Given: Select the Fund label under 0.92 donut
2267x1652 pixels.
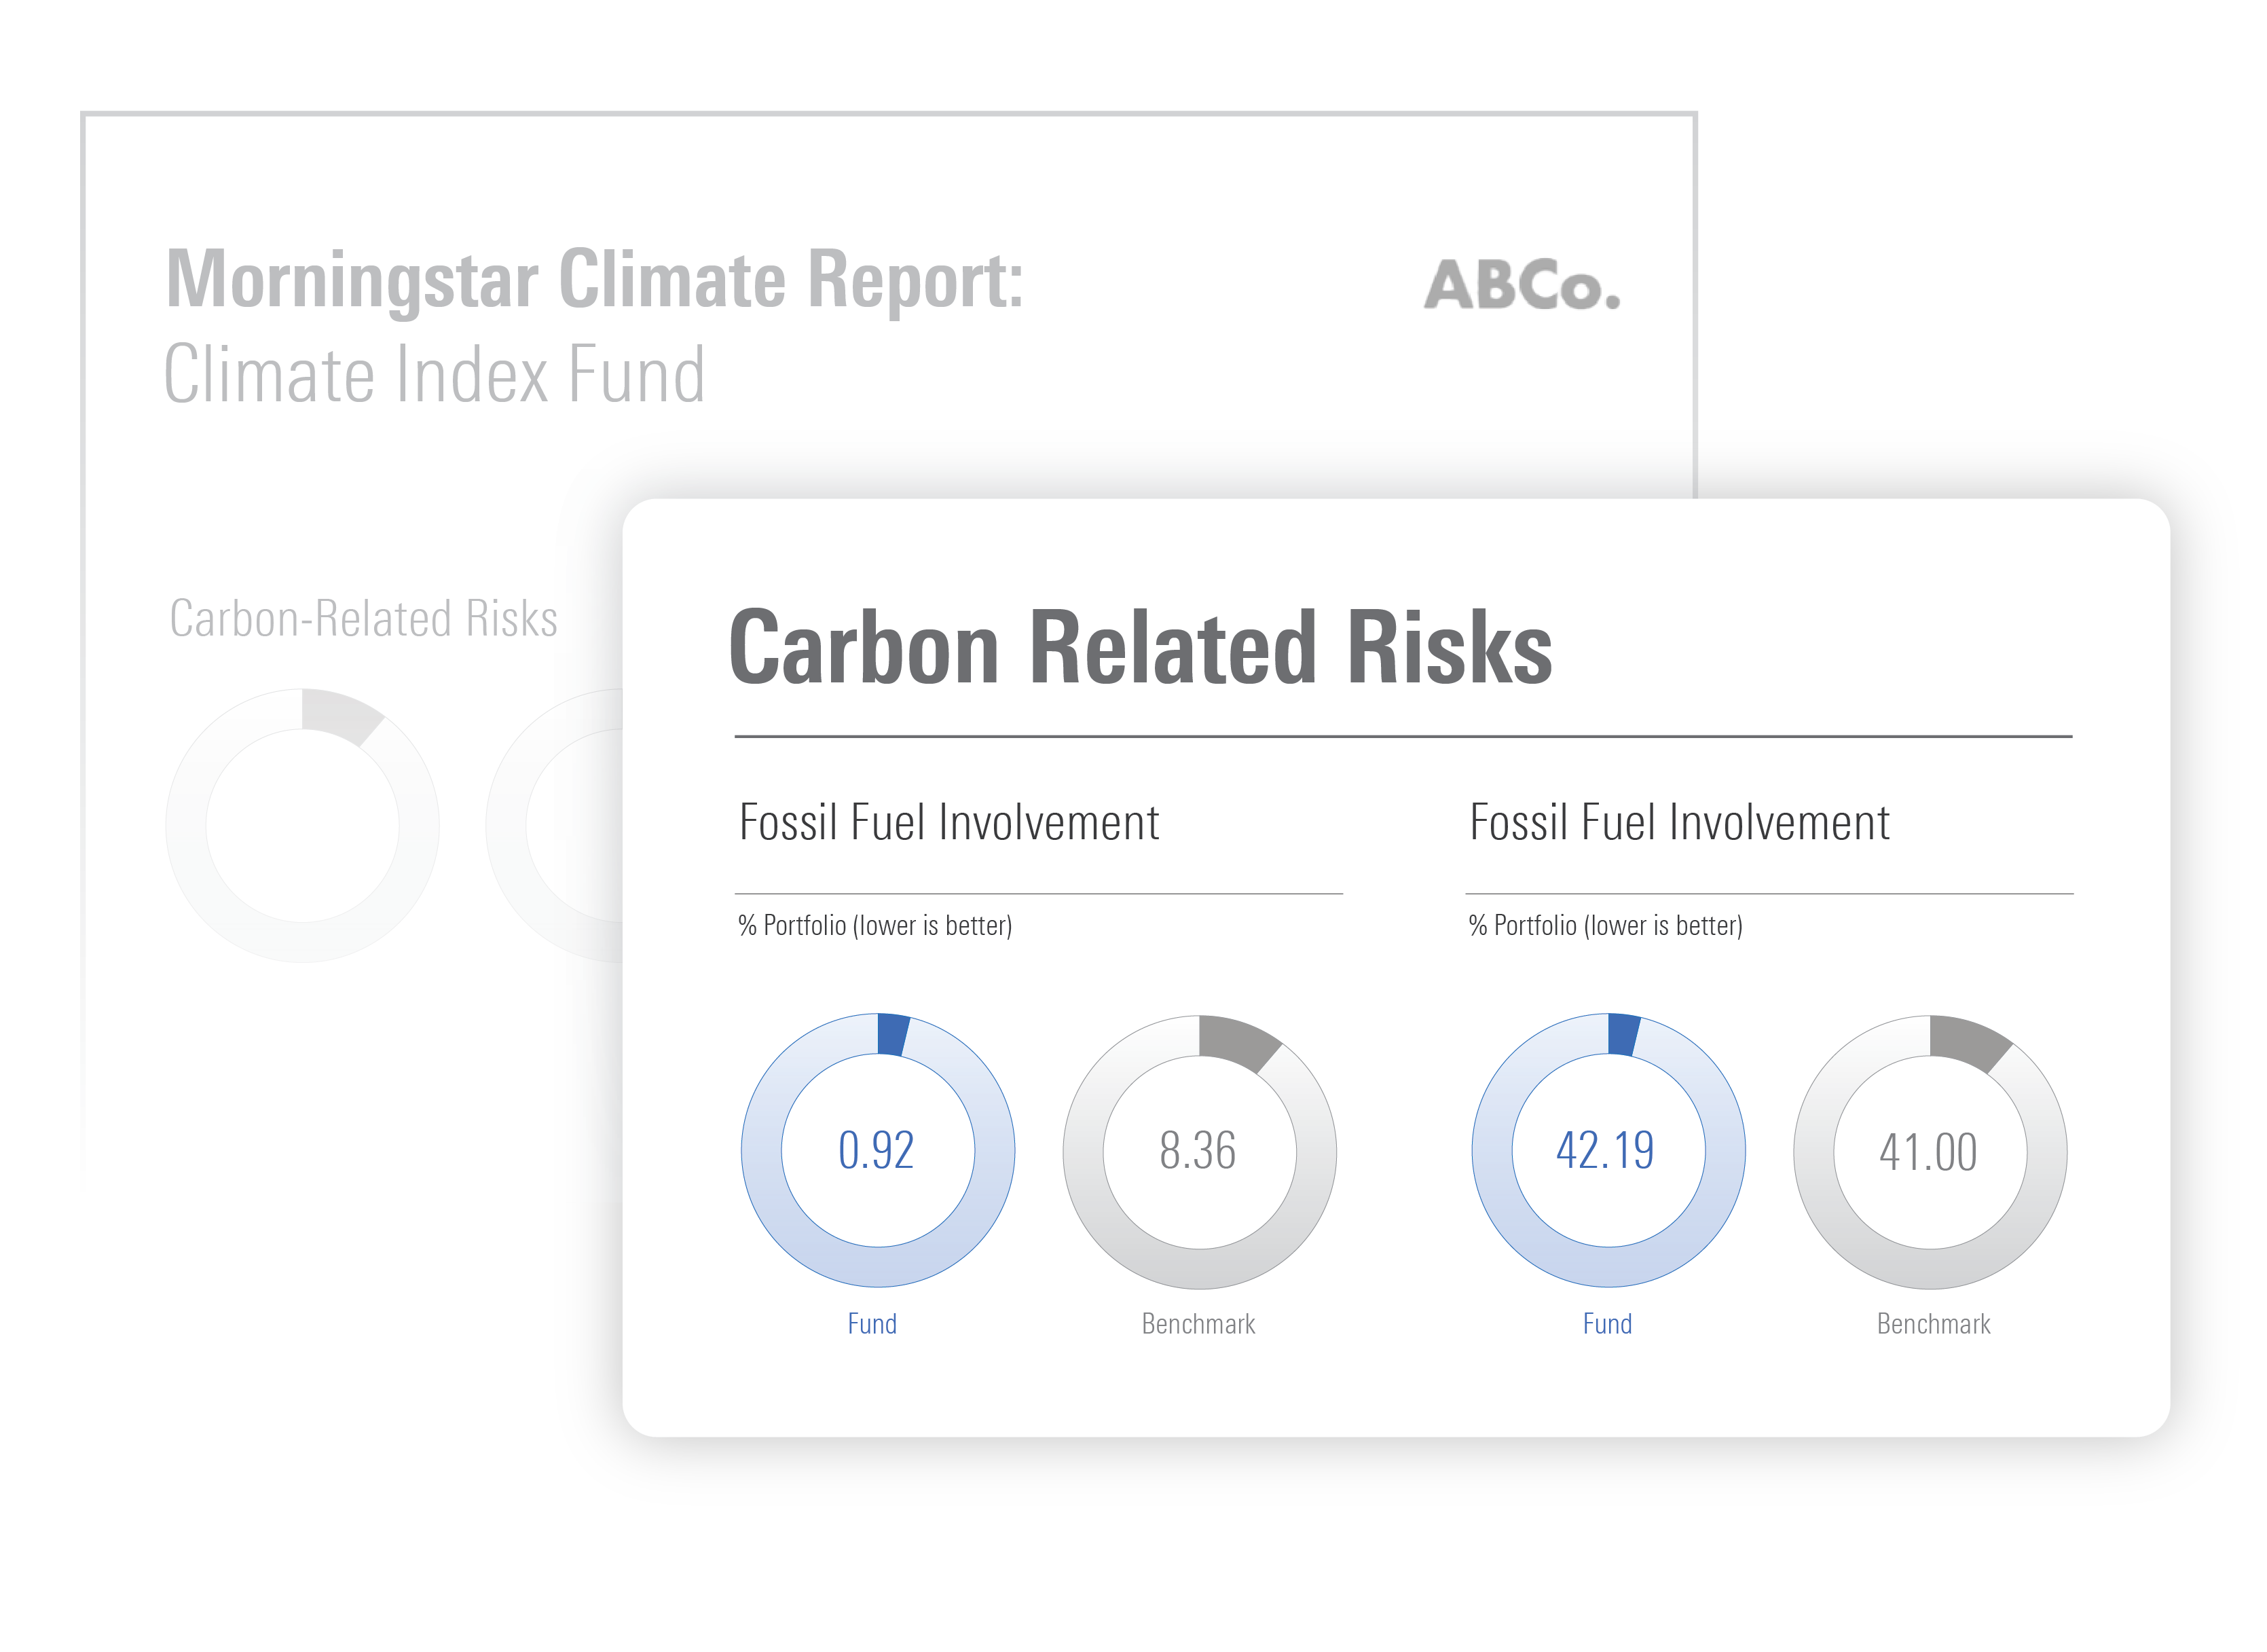Looking at the screenshot, I should pos(872,1324).
